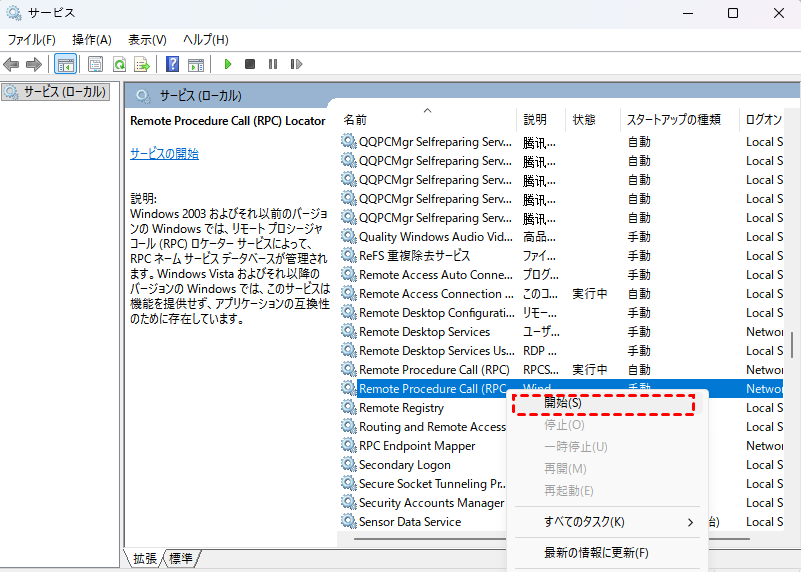The width and height of the screenshot is (801, 572).
Task: Click the green Refresh toolbar icon
Action: click(119, 64)
